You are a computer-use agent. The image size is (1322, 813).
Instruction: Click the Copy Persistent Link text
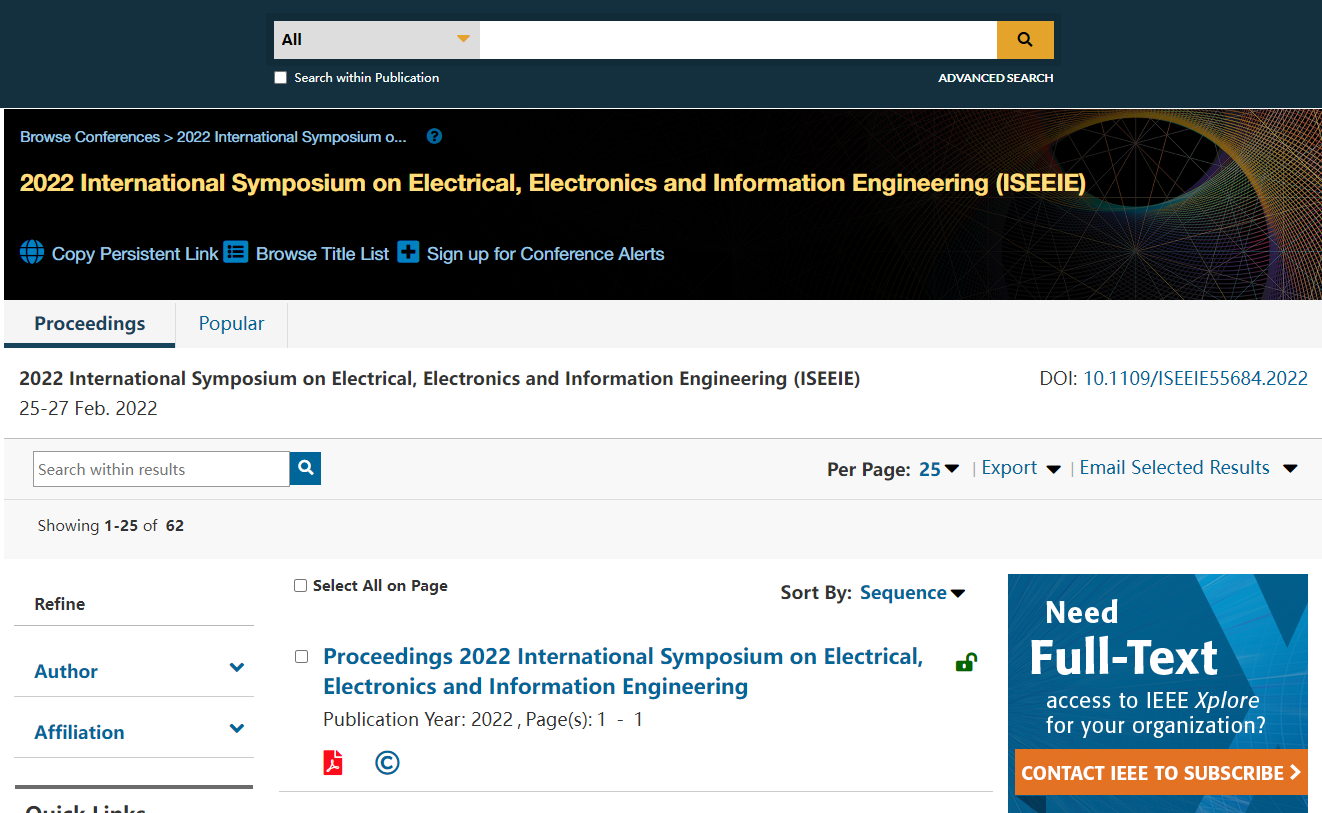pos(135,254)
